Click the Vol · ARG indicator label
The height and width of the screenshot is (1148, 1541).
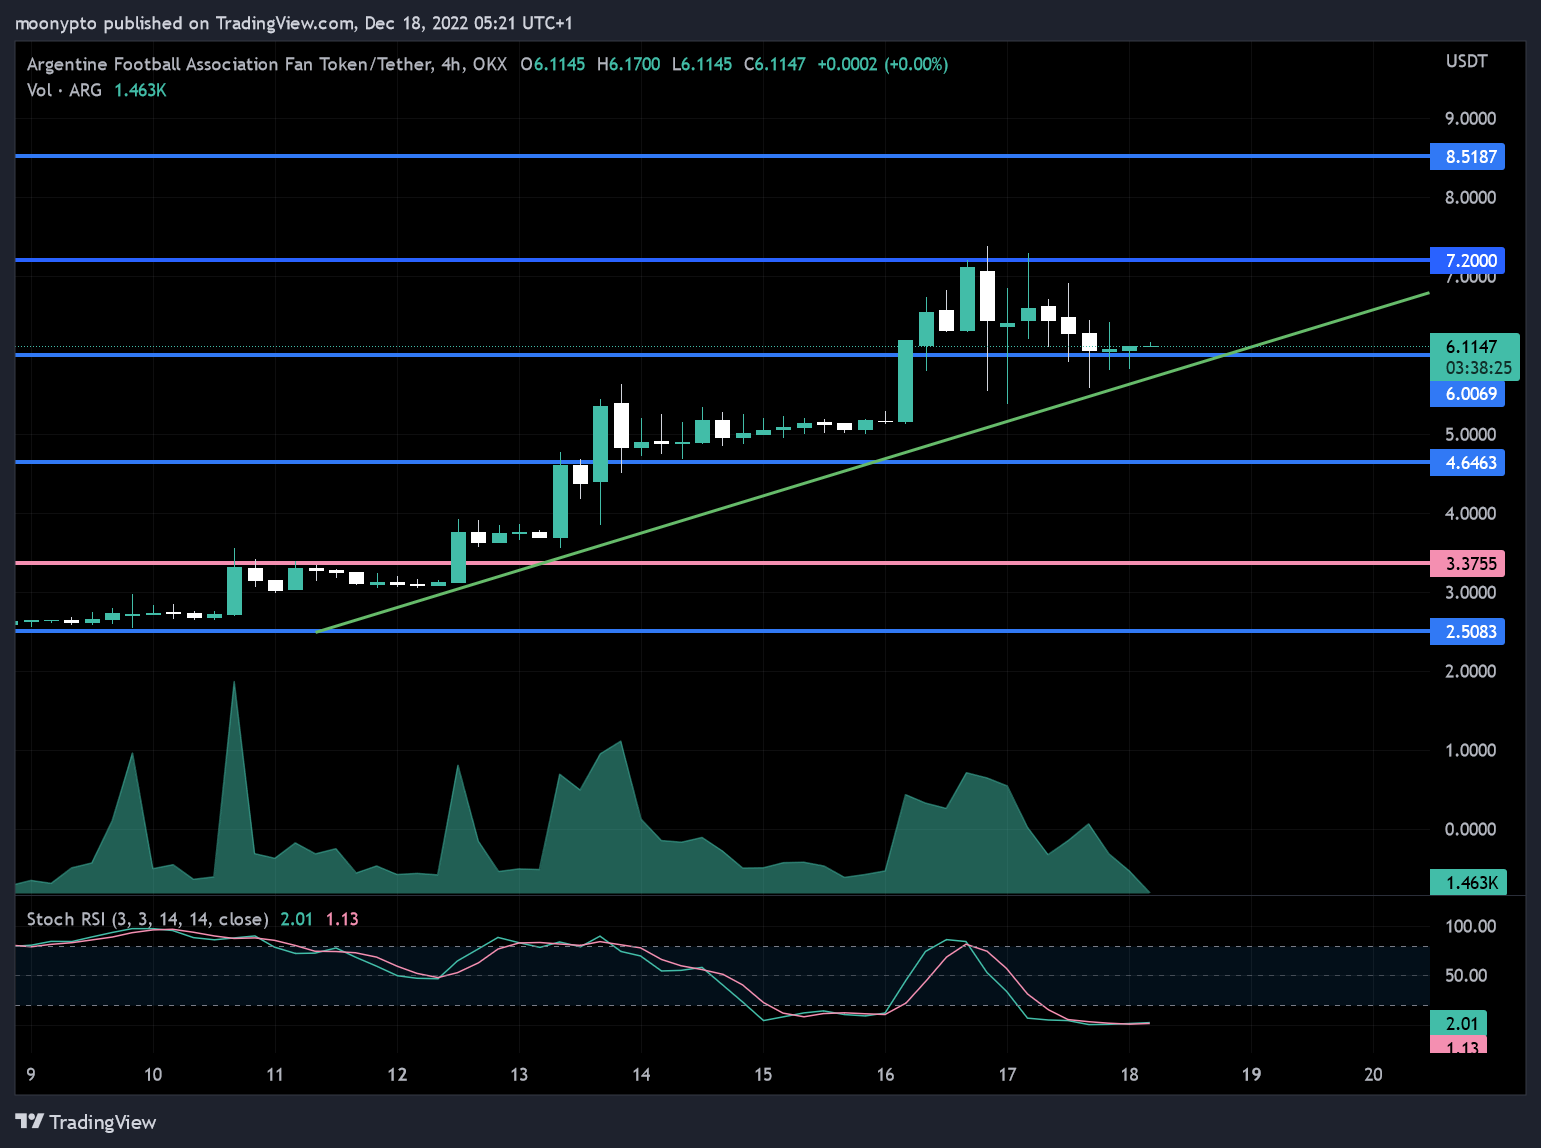coord(64,90)
